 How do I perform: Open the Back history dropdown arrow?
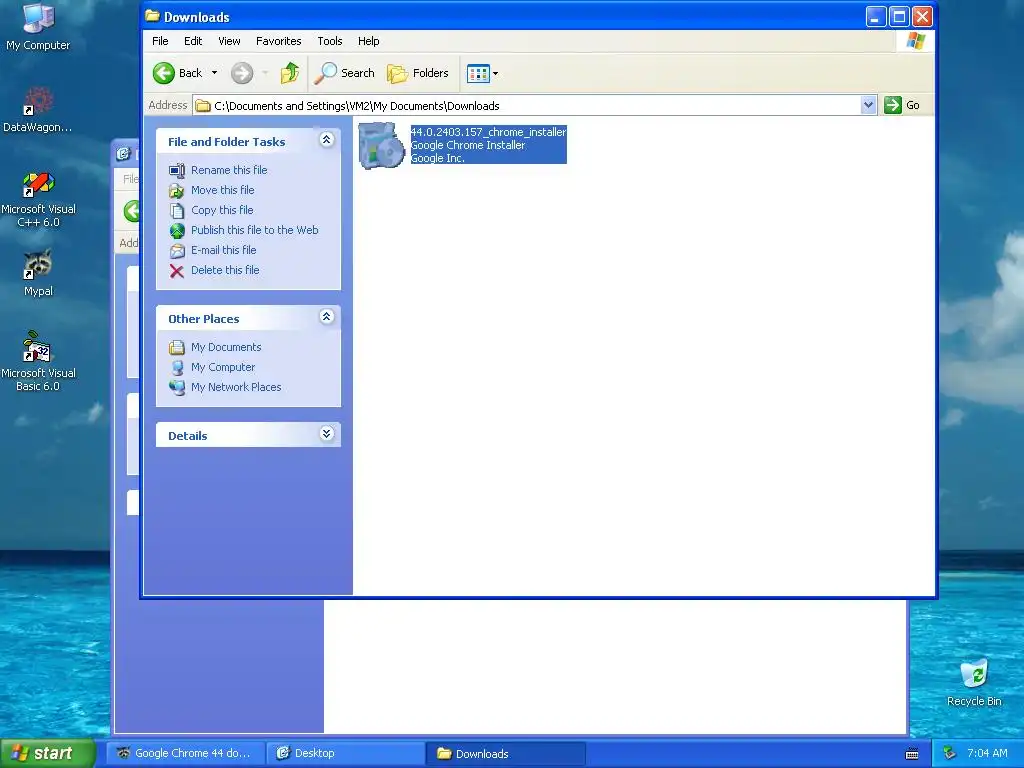pos(214,73)
